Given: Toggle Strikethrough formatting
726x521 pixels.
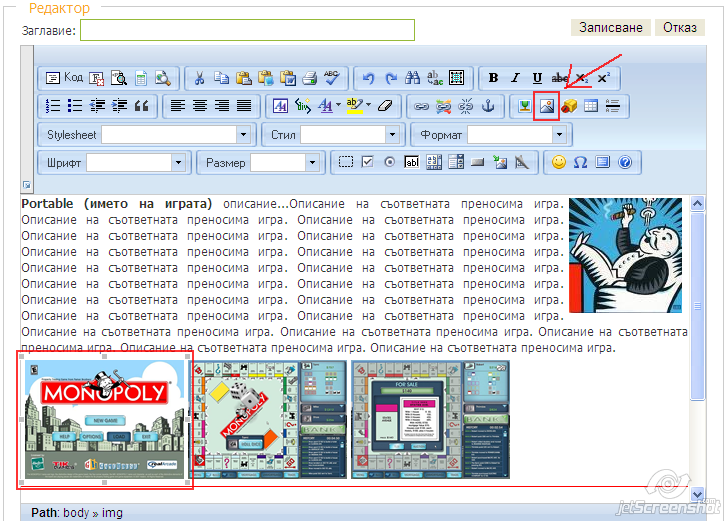Looking at the screenshot, I should [x=559, y=78].
